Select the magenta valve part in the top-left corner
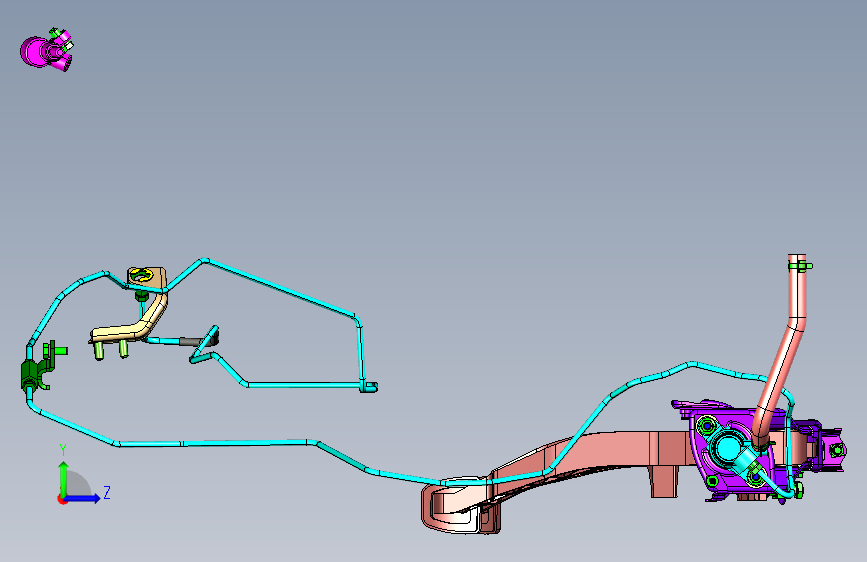Viewport: 867px width, 562px height. [40, 52]
